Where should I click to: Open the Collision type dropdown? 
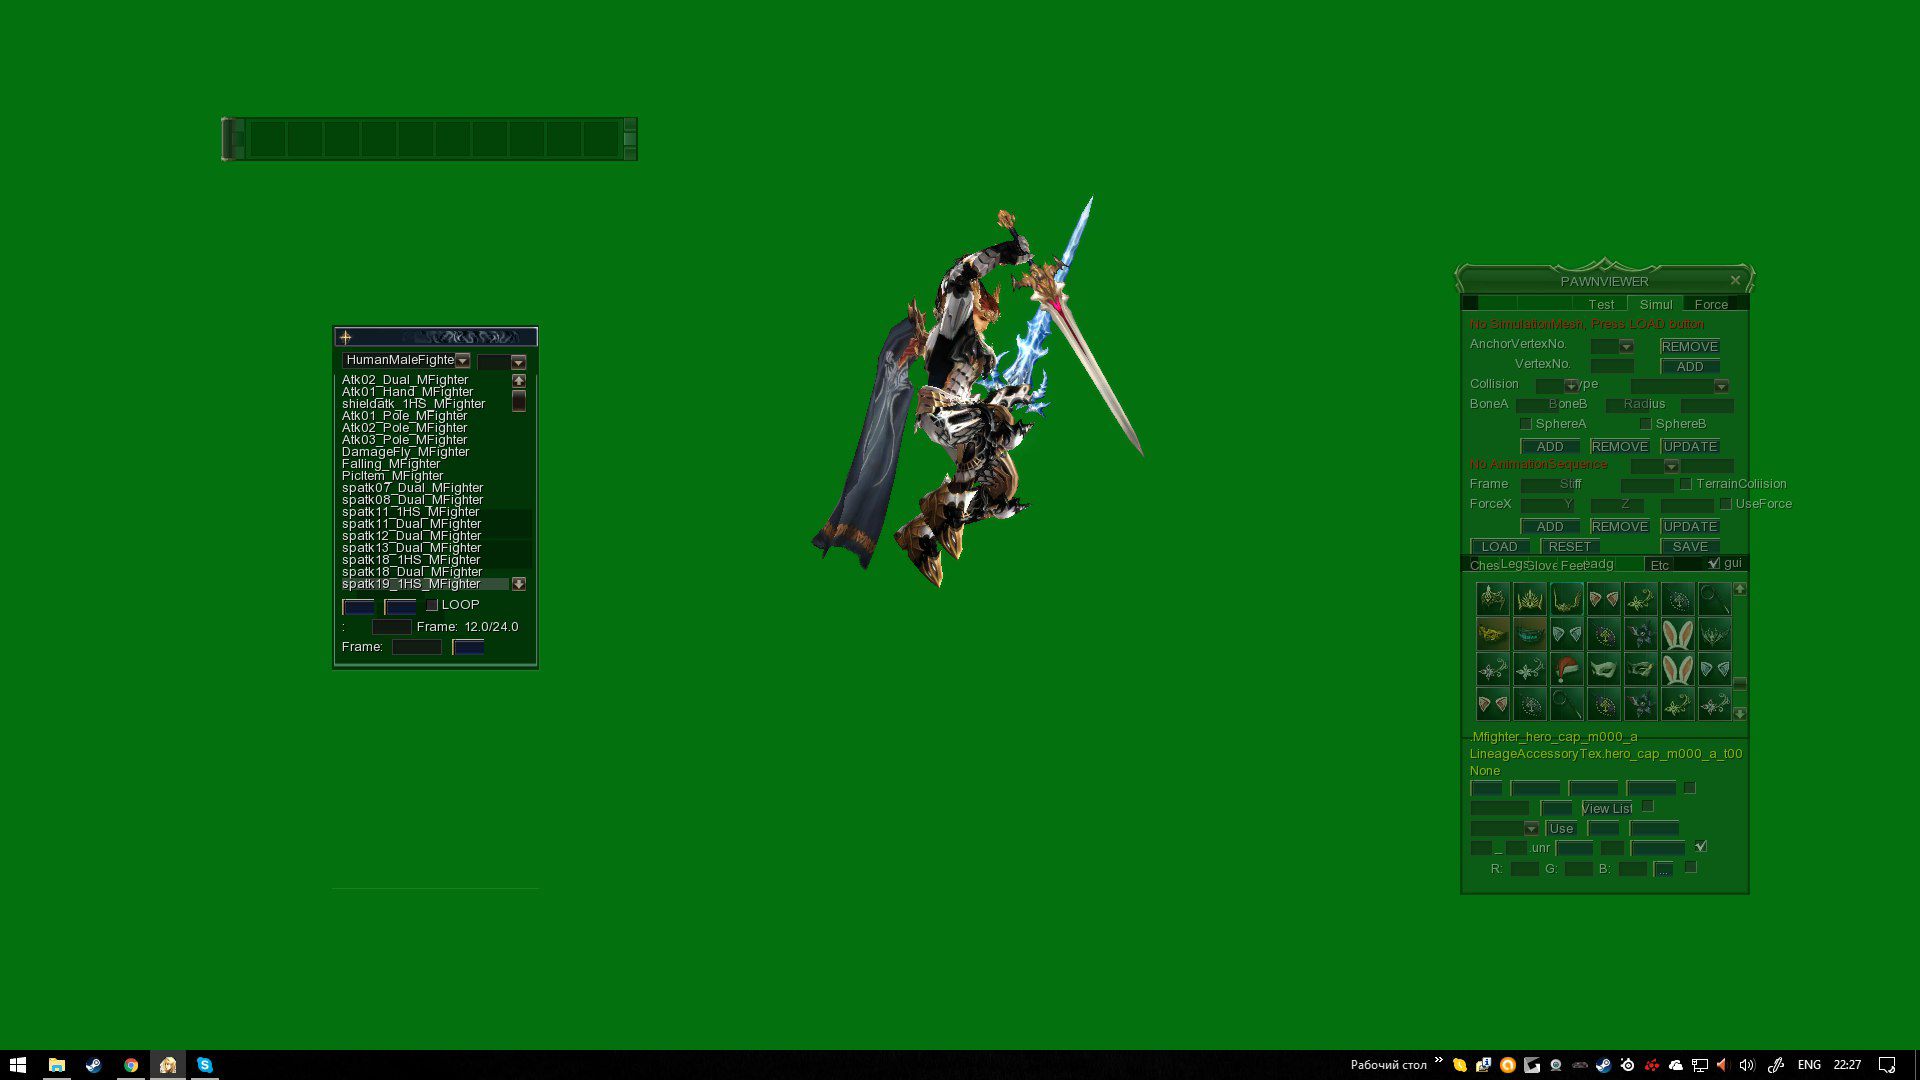(1570, 386)
